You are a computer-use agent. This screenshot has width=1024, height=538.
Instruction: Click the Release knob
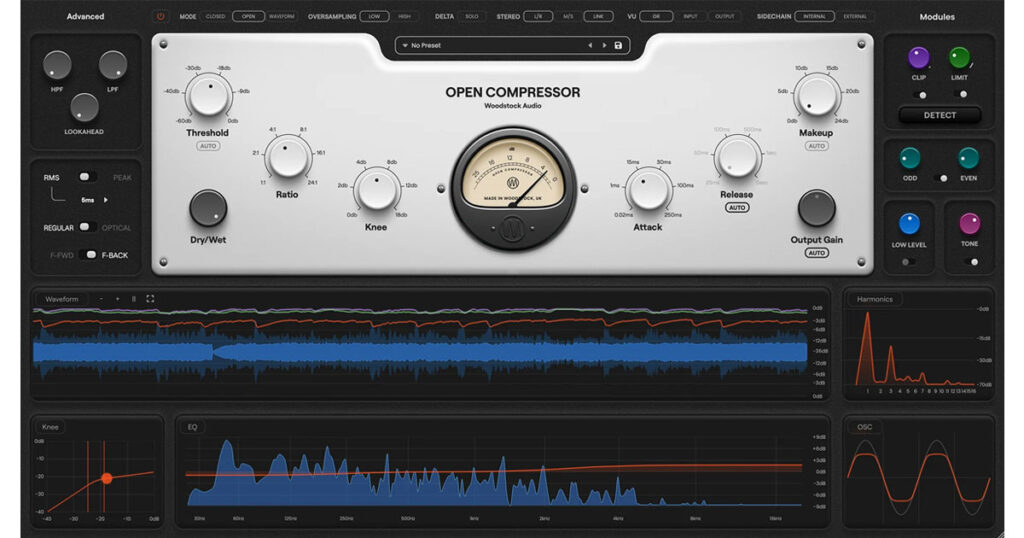click(x=737, y=157)
